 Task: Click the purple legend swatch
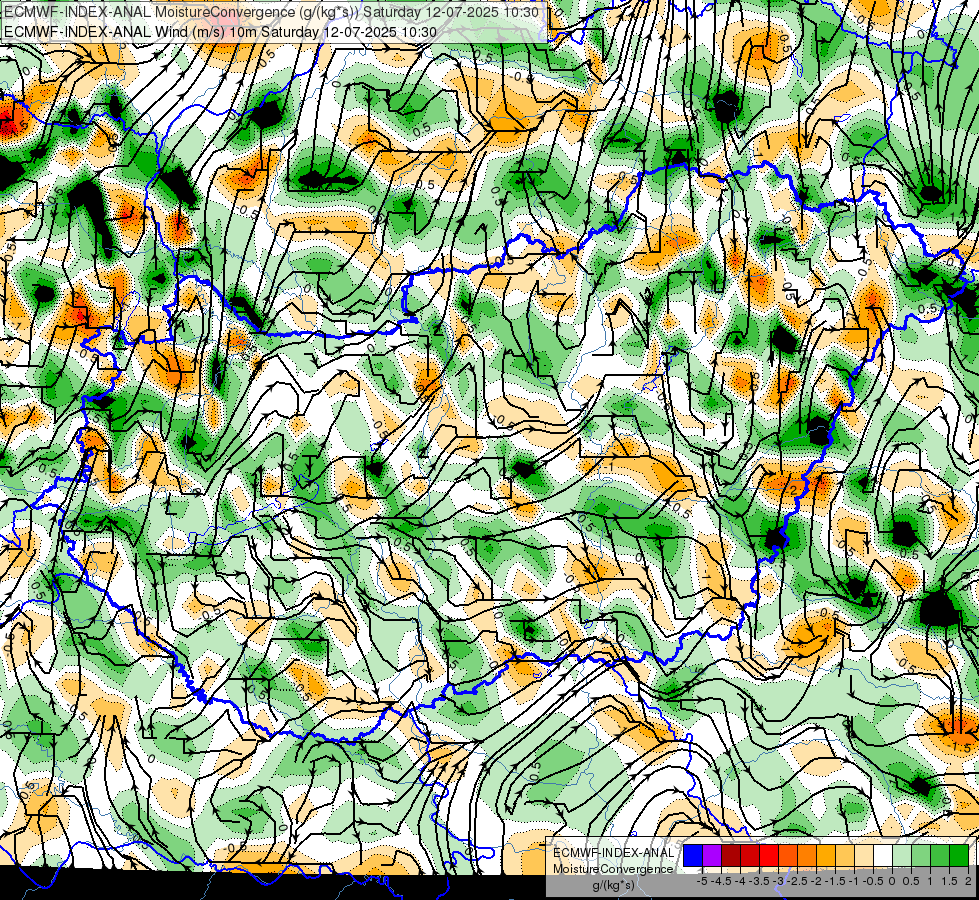tap(712, 855)
